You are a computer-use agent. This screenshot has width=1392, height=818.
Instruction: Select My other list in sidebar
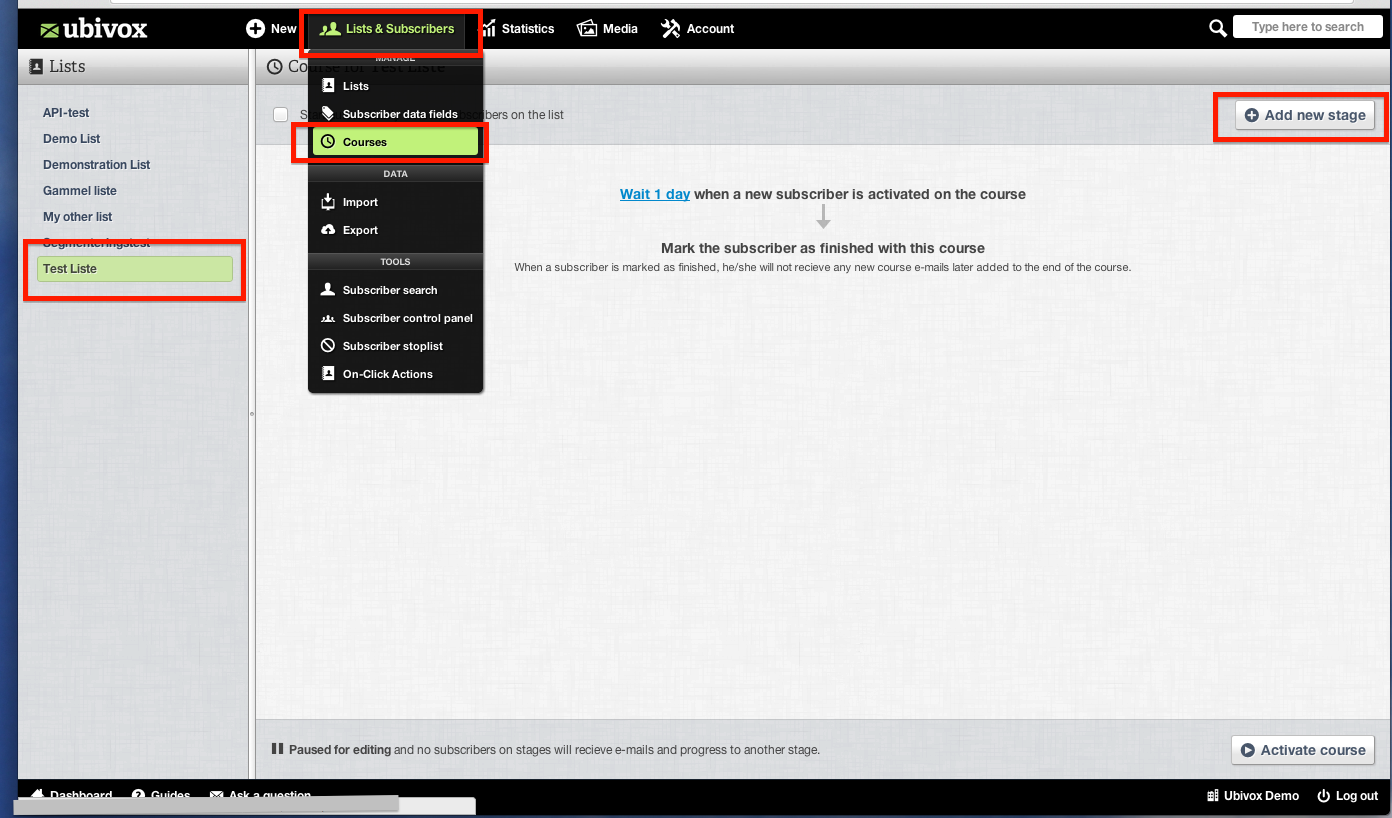(x=78, y=217)
